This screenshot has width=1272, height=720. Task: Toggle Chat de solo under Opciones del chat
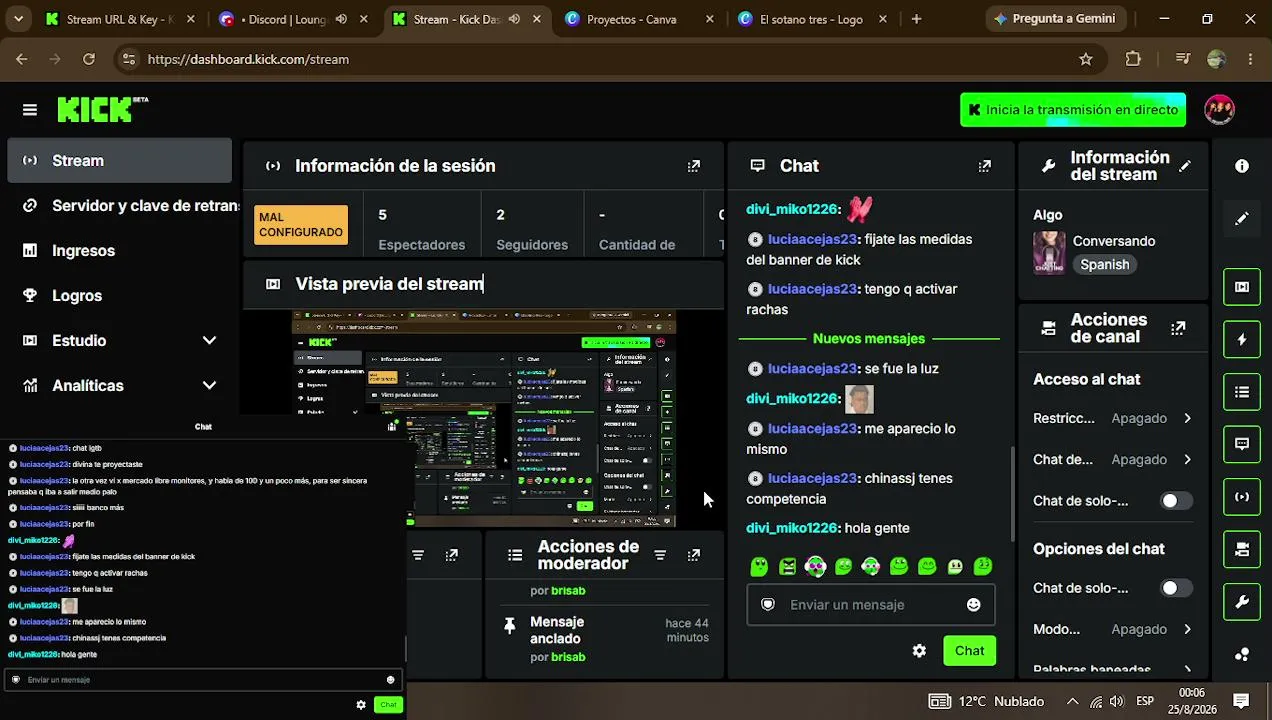(x=1176, y=589)
